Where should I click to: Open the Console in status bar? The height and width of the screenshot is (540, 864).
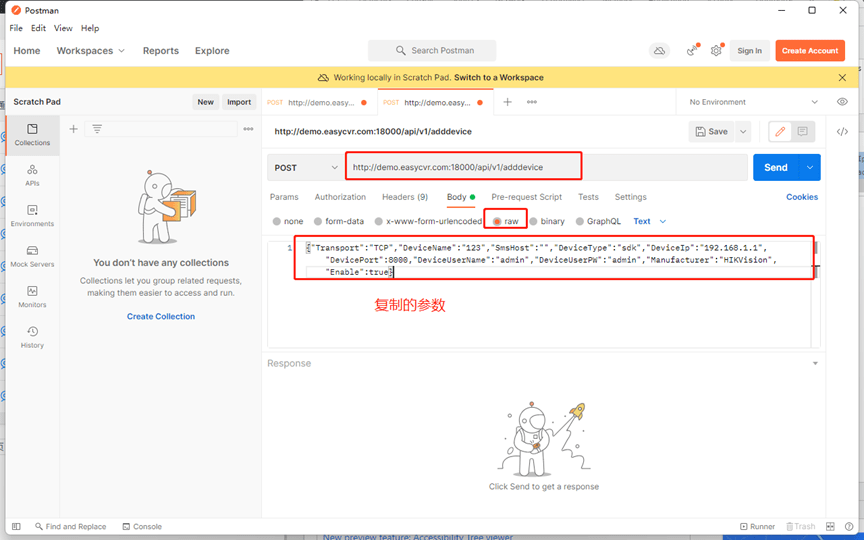click(142, 527)
